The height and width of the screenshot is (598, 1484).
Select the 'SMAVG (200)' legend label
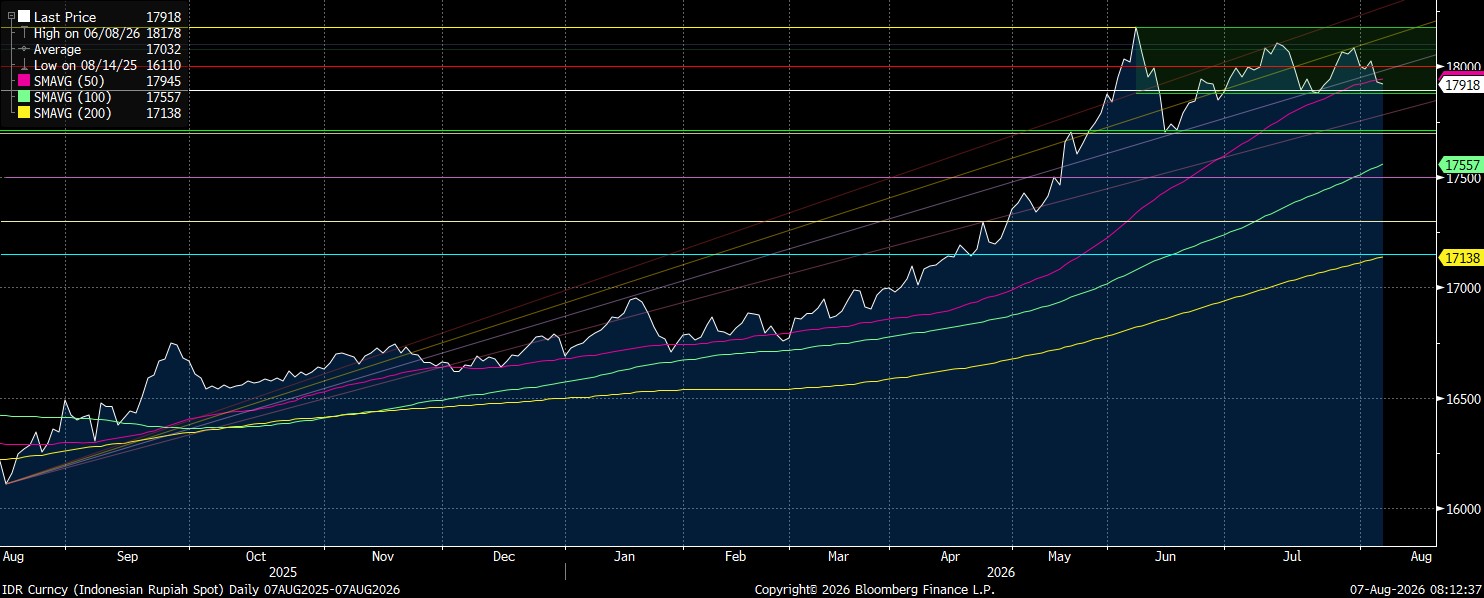[72, 113]
